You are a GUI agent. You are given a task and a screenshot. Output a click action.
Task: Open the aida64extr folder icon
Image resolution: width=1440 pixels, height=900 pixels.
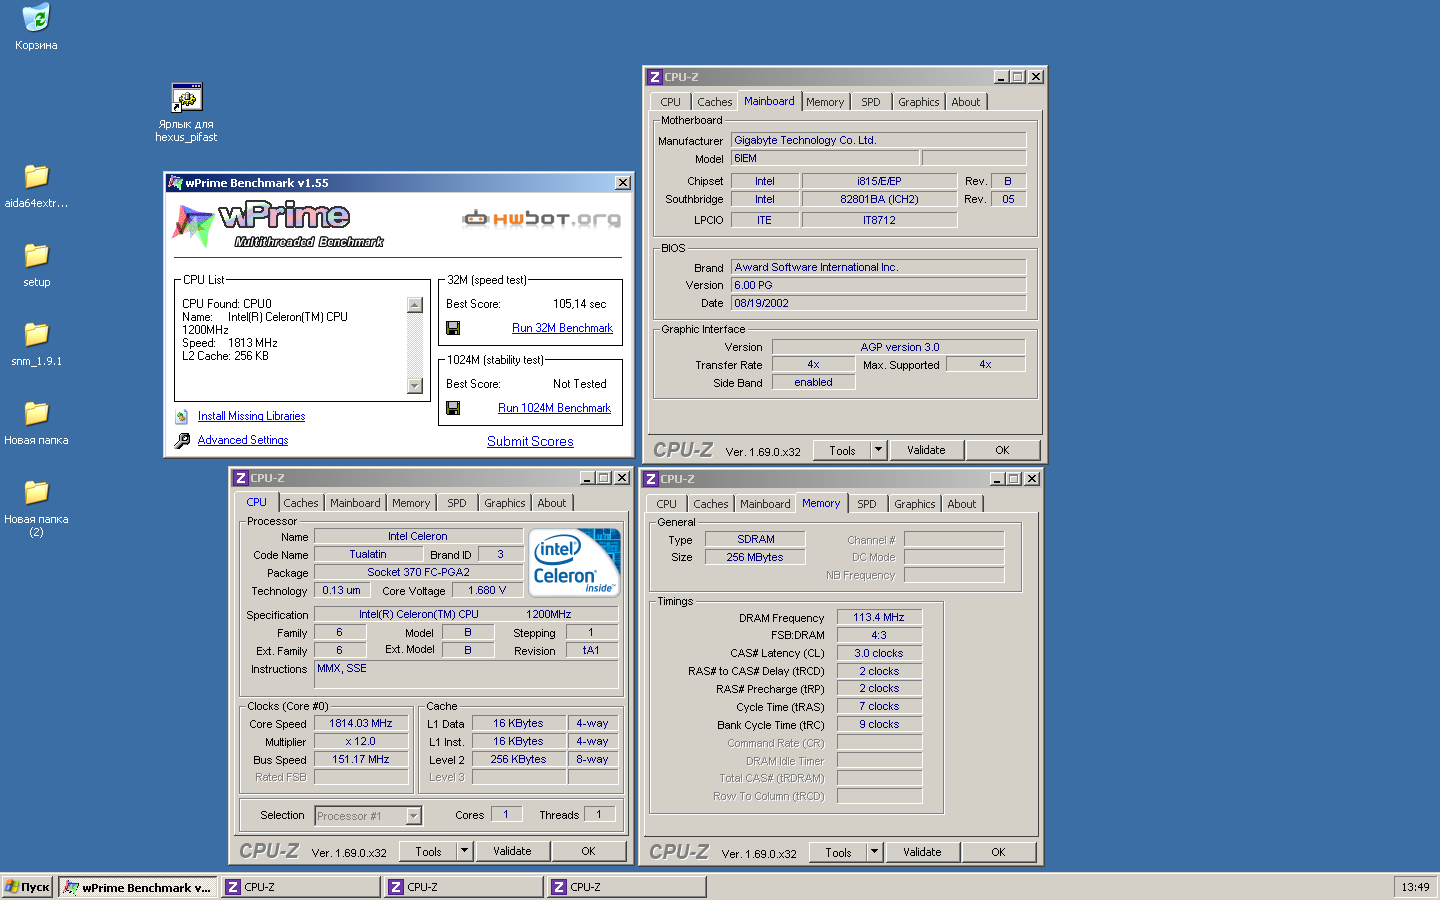click(36, 176)
